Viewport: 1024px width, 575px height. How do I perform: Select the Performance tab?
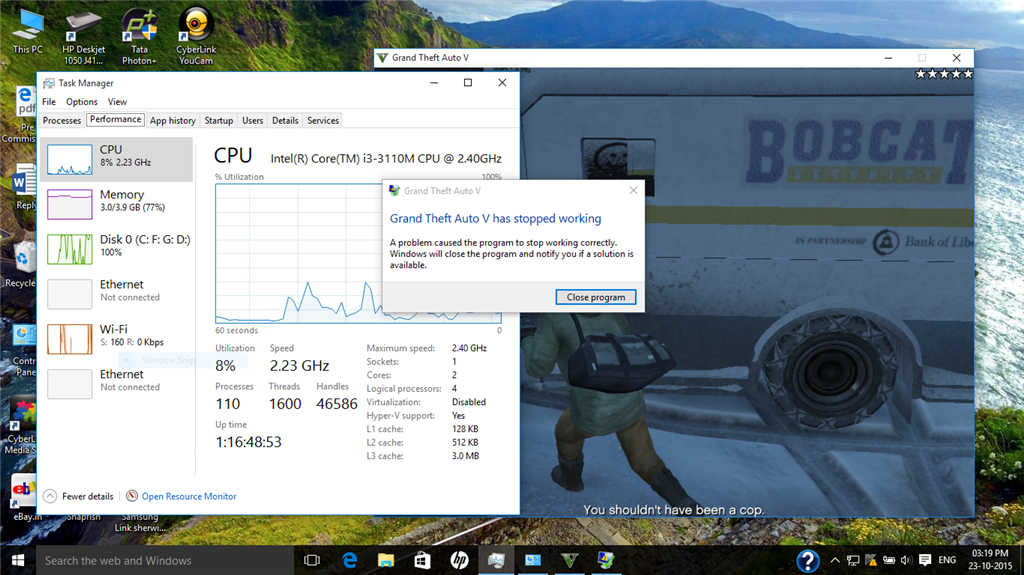point(116,119)
